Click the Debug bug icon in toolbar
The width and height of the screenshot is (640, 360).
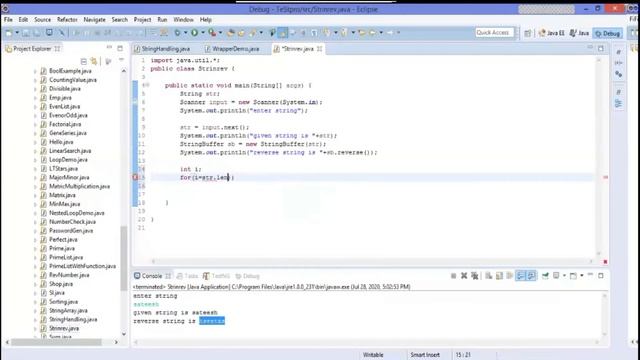pyautogui.click(x=177, y=33)
